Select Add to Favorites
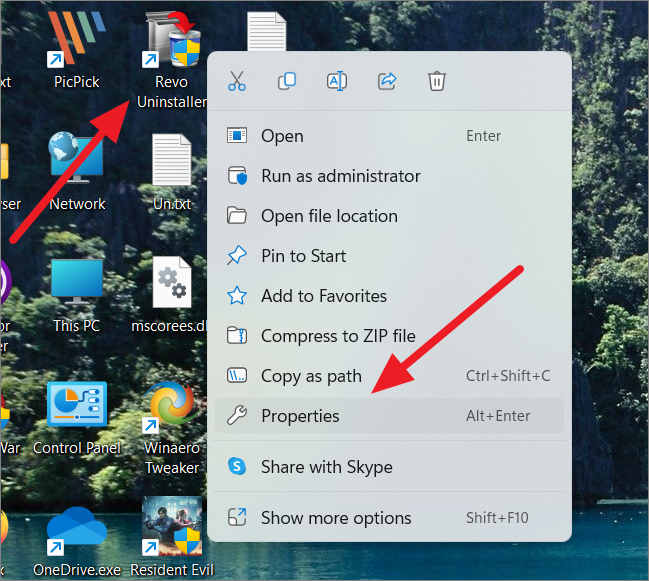The height and width of the screenshot is (581, 649). coord(389,296)
